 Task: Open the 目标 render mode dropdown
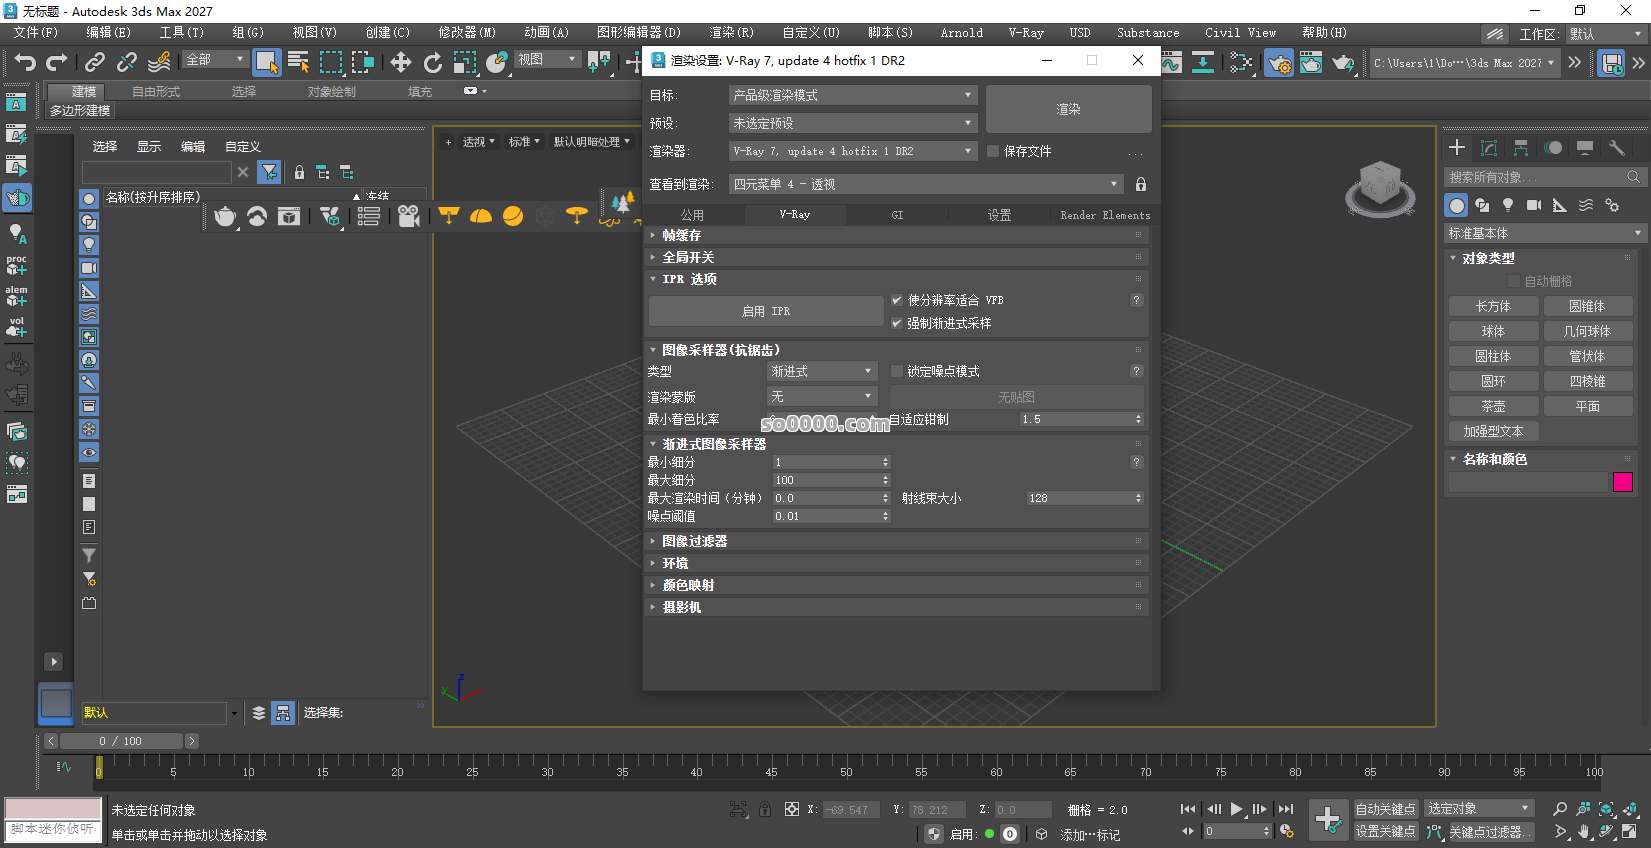click(853, 95)
